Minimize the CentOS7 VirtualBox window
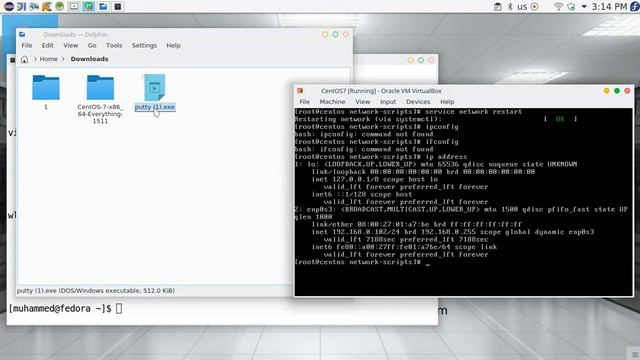640x360 pixels. (607, 91)
